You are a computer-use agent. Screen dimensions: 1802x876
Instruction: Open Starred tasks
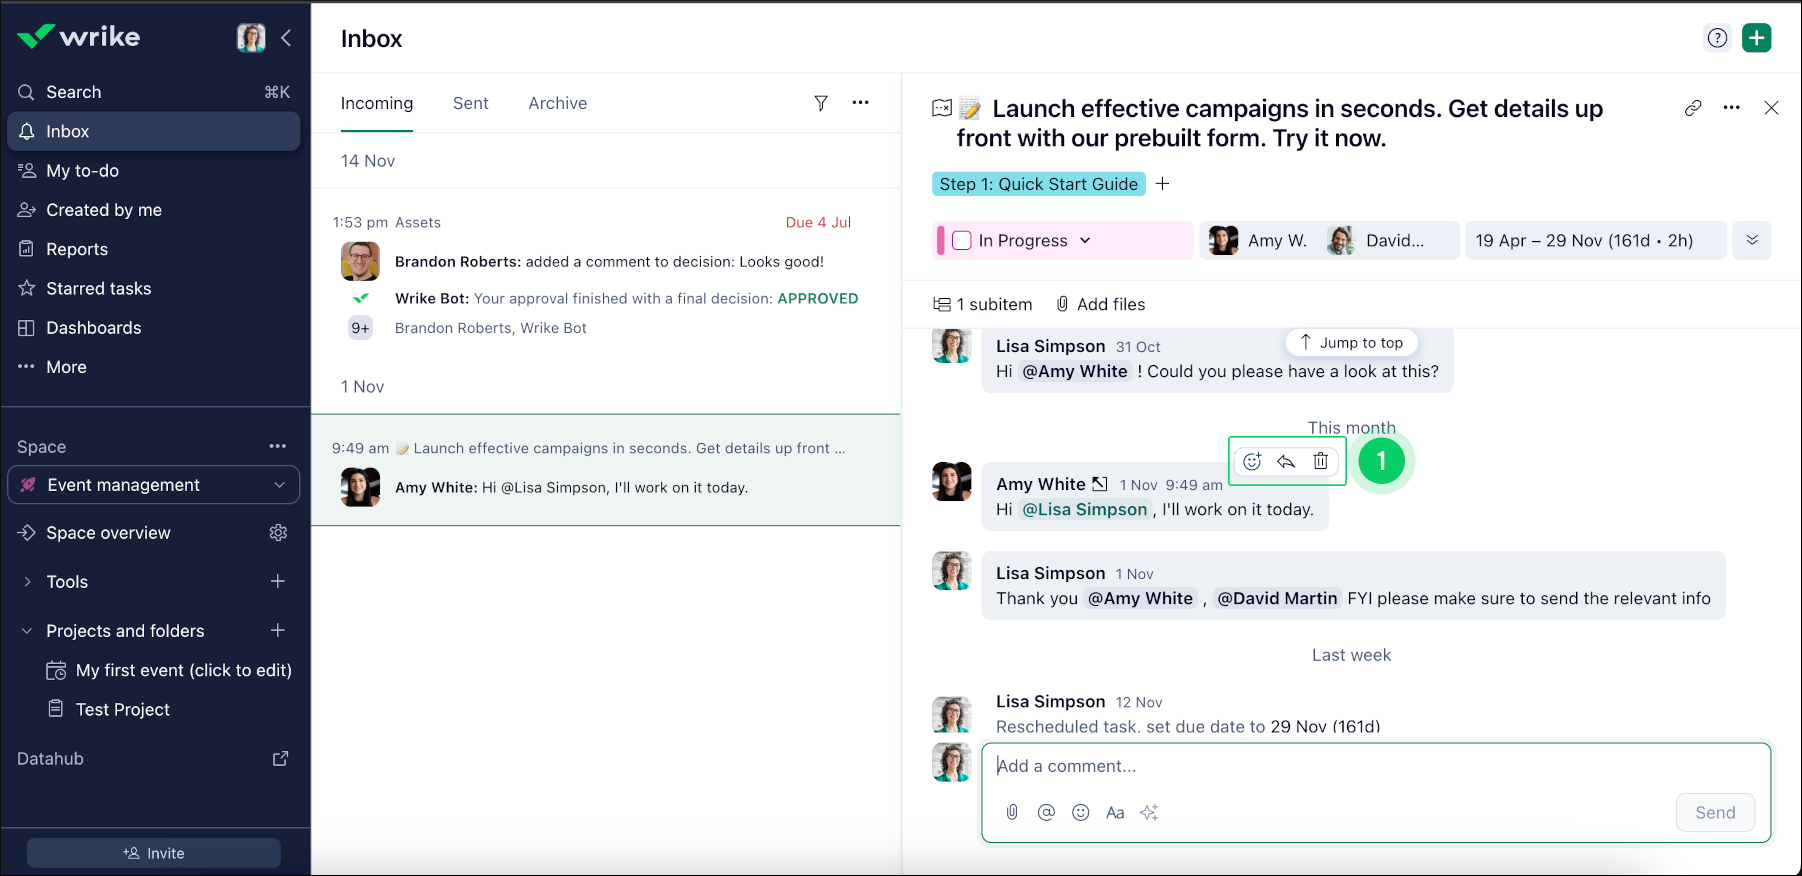point(154,288)
